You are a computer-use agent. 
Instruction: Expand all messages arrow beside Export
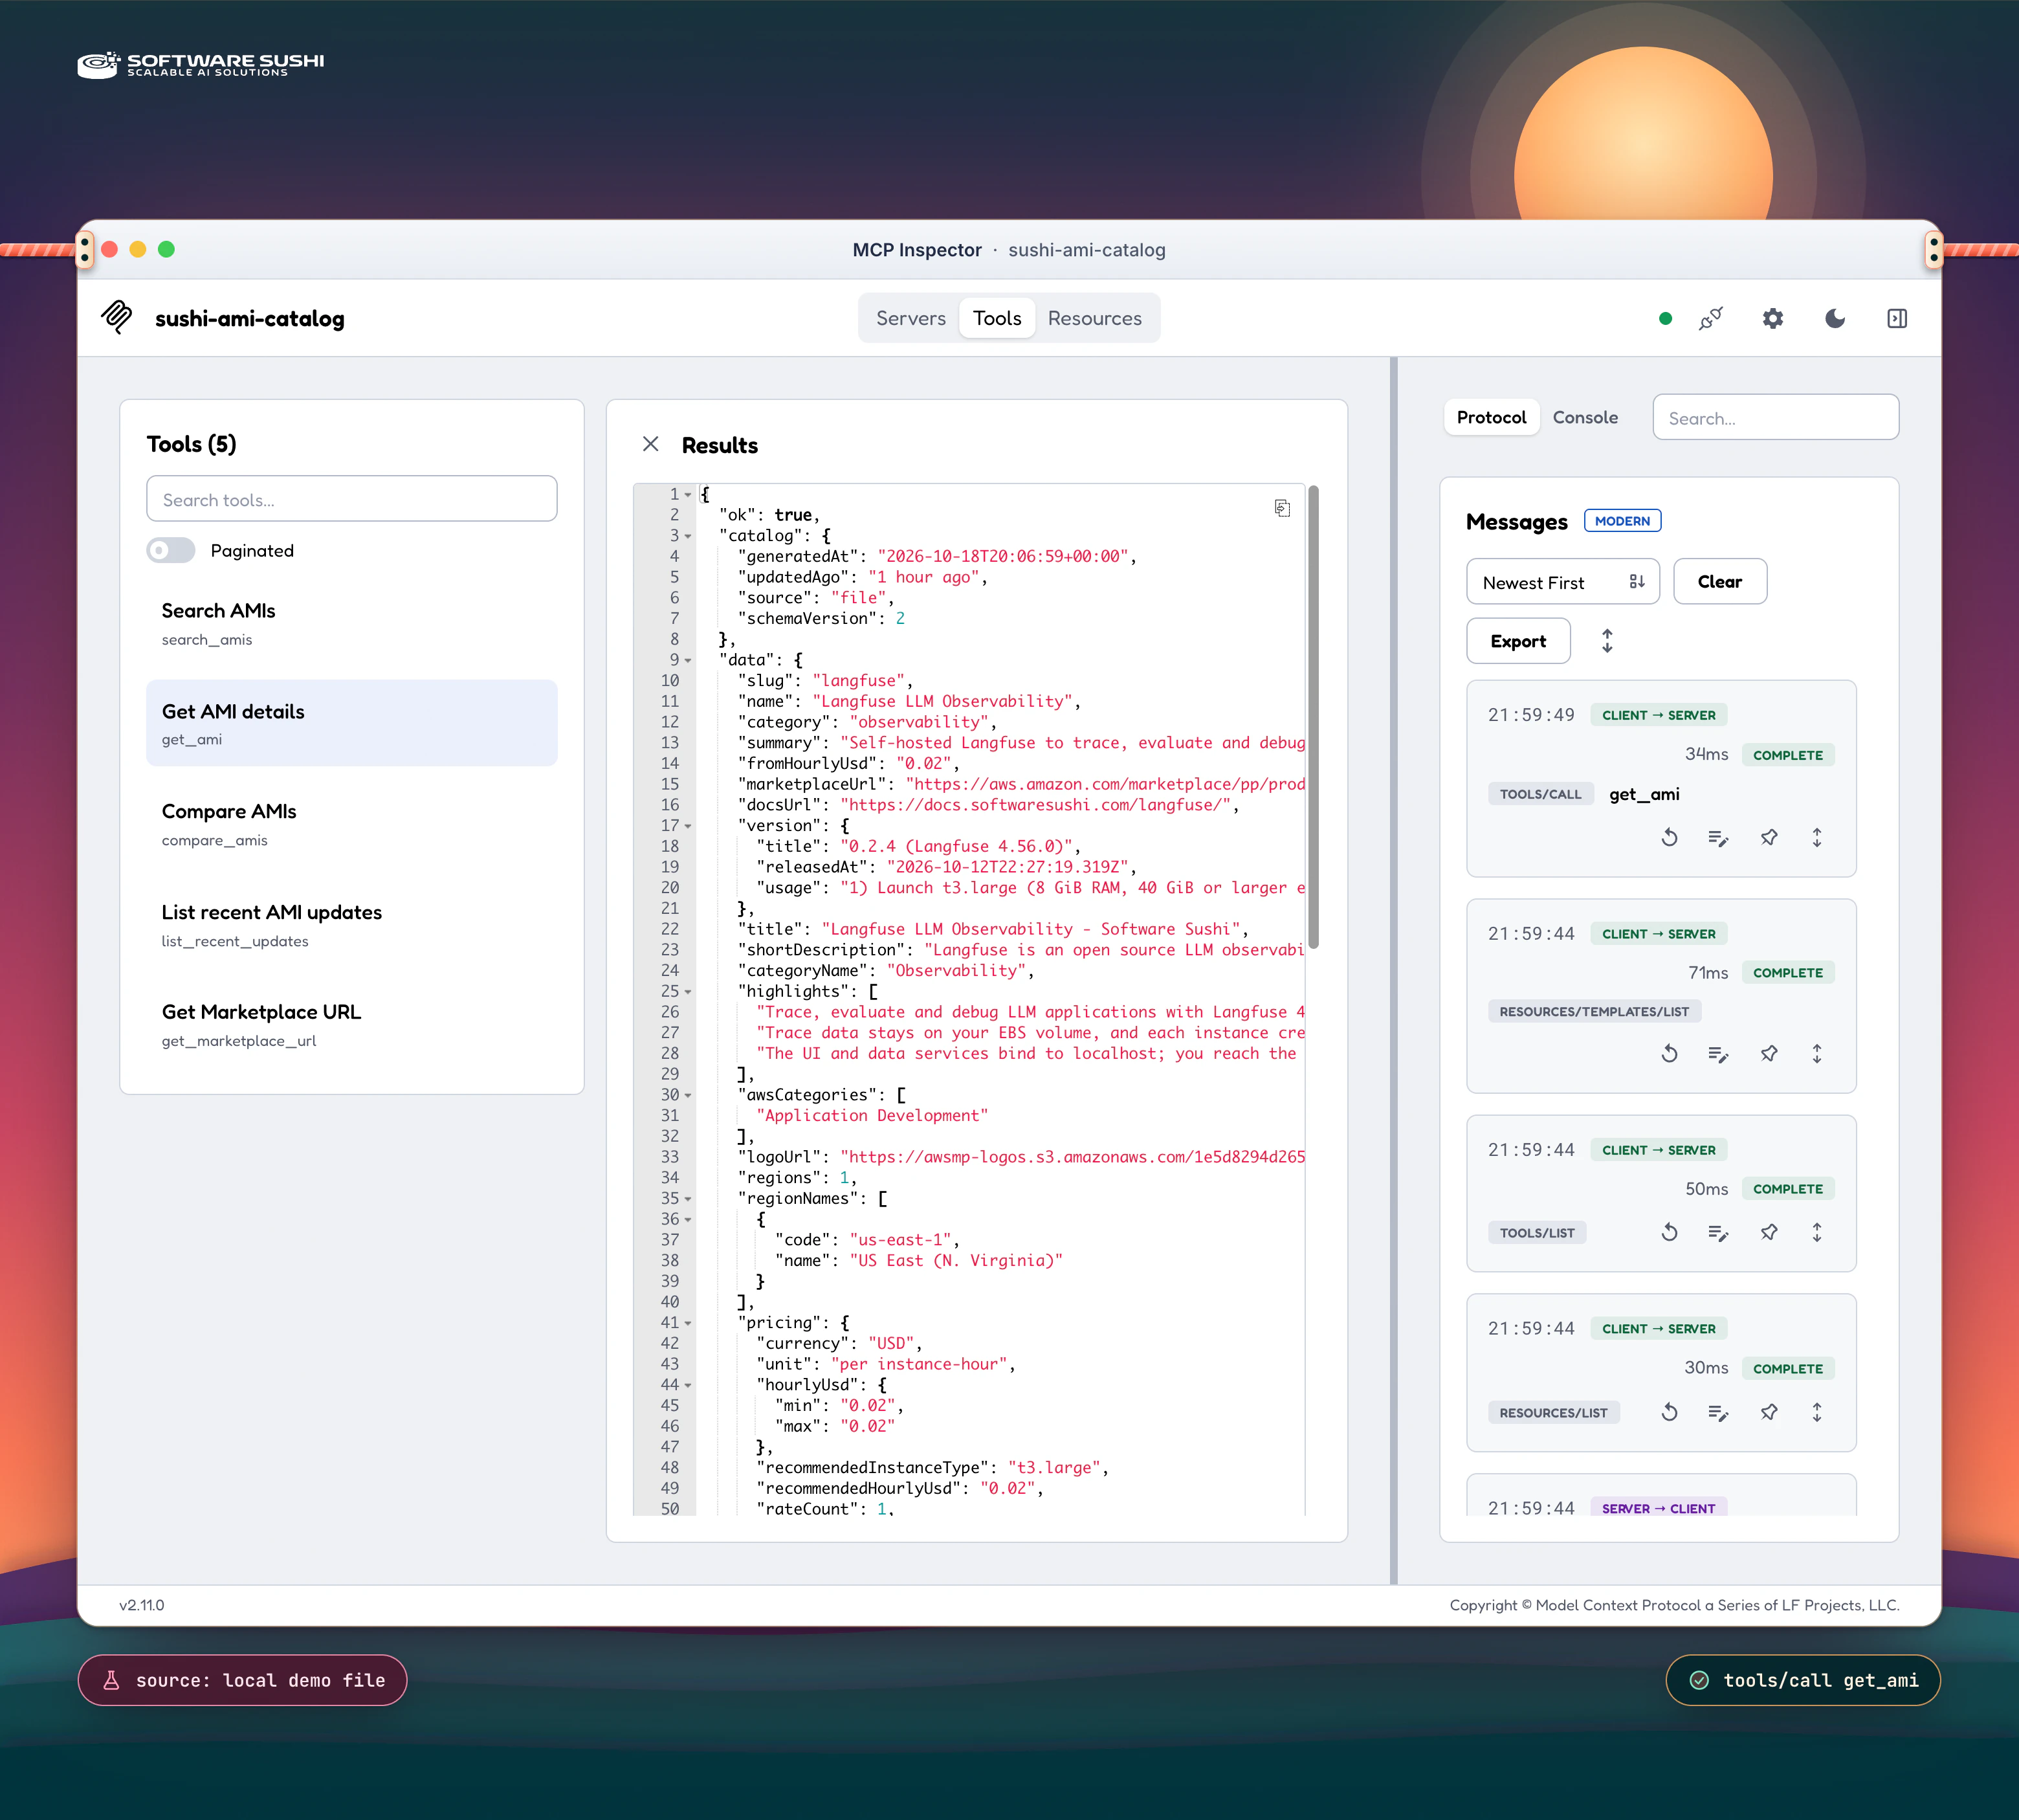[x=1607, y=641]
